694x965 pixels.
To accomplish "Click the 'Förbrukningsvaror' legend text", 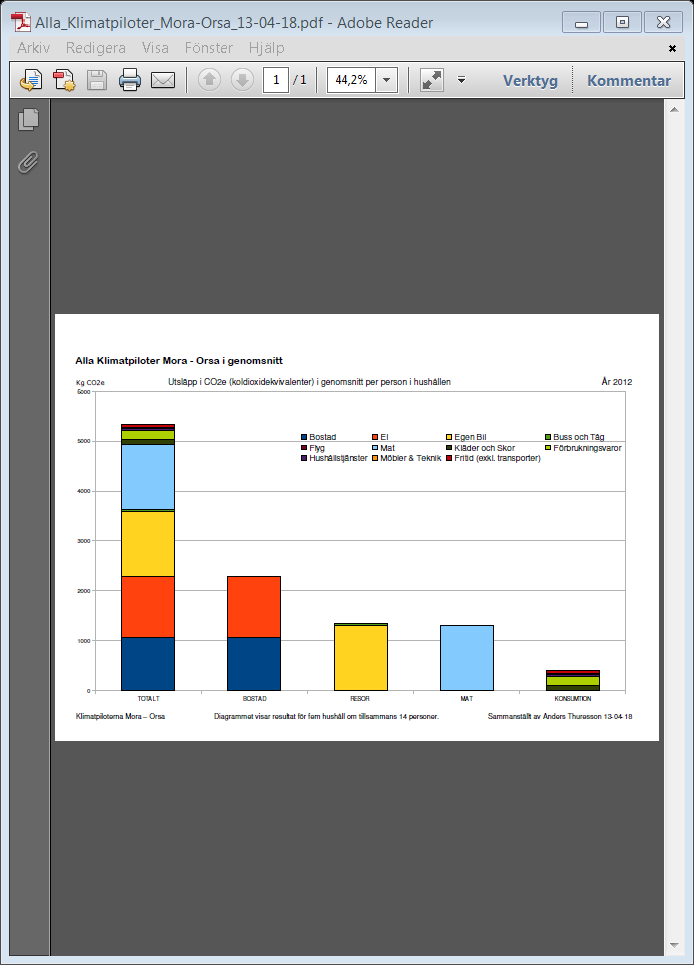I will pos(588,448).
